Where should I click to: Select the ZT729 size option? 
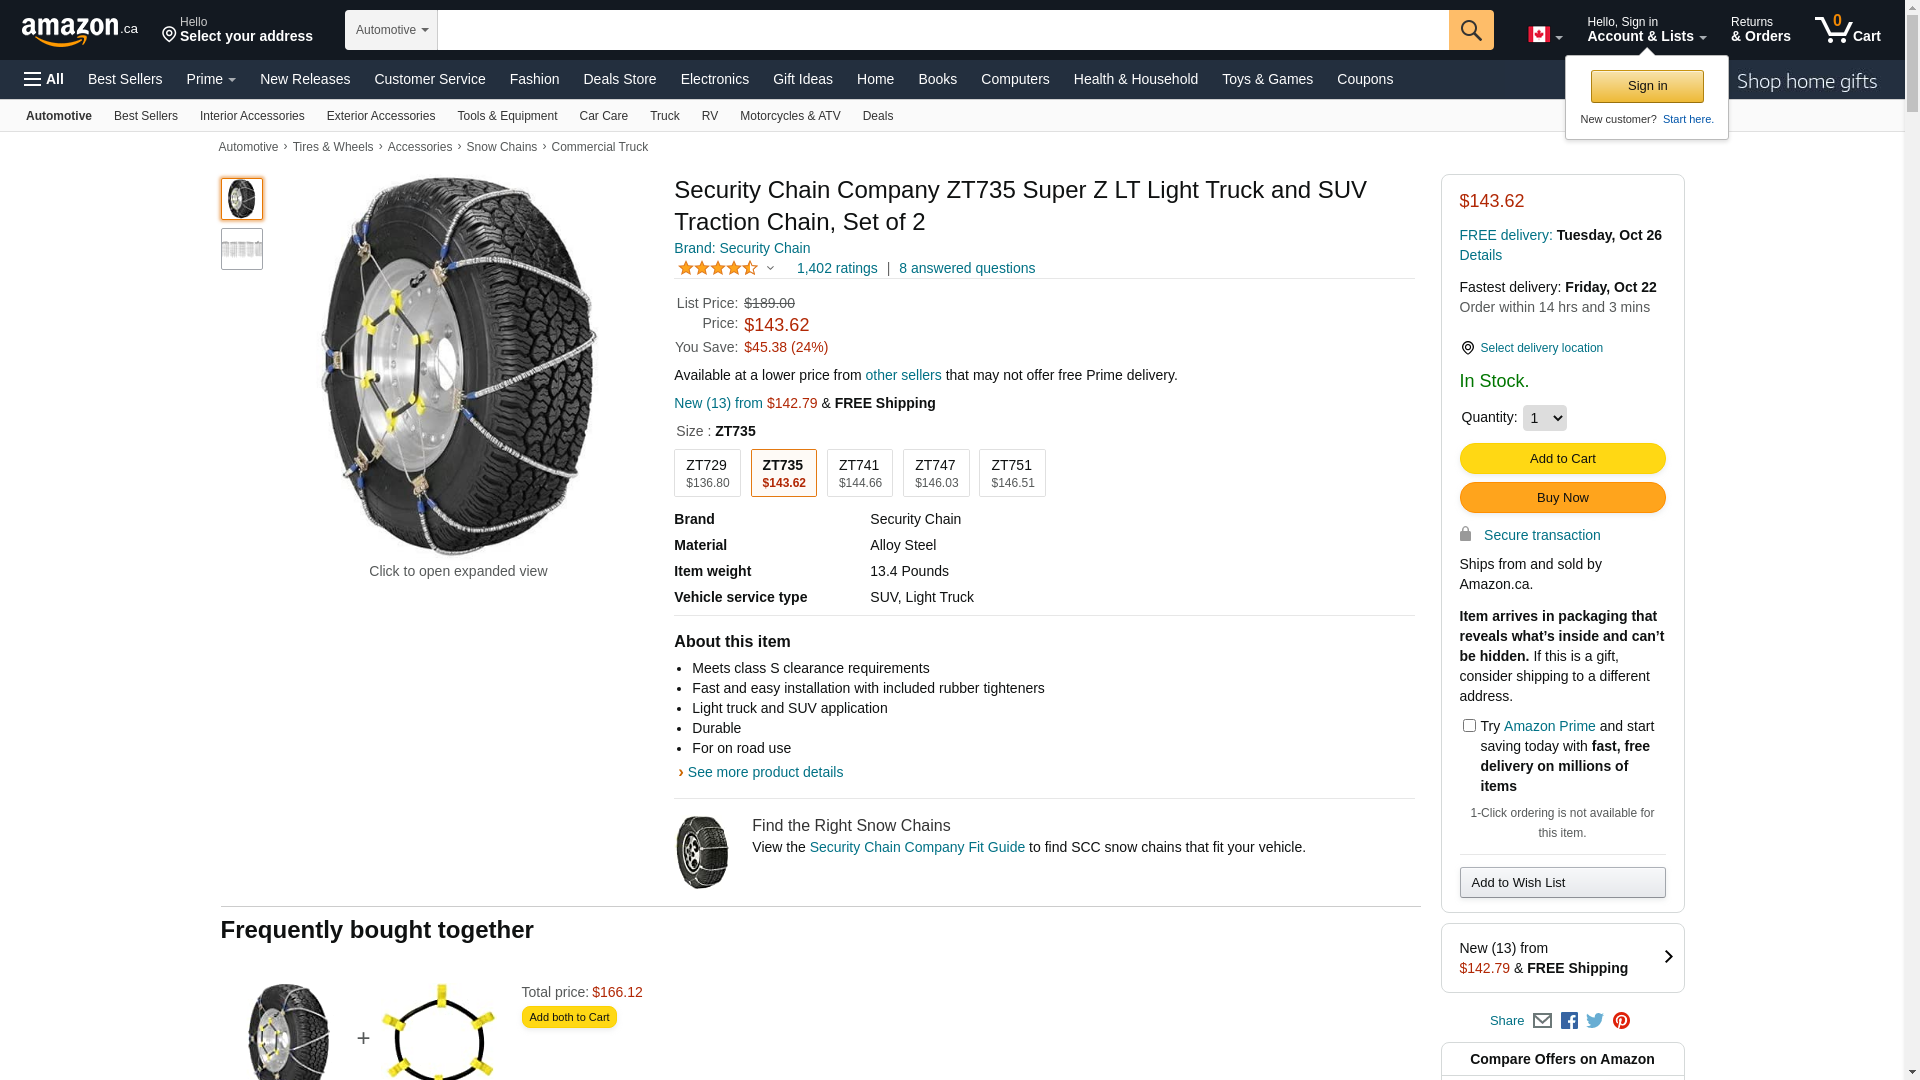tap(707, 473)
